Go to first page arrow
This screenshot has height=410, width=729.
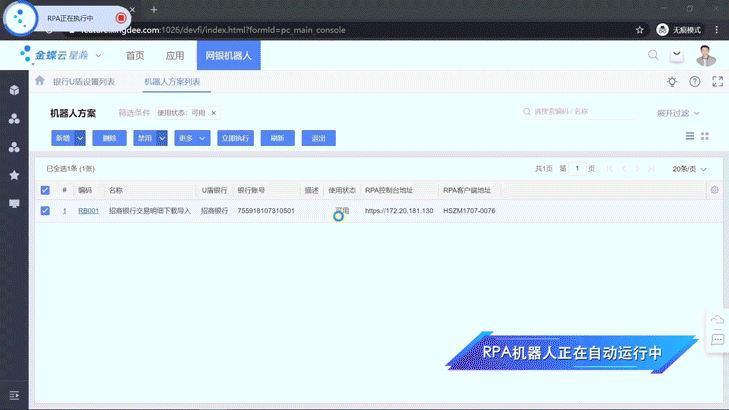tap(610, 169)
